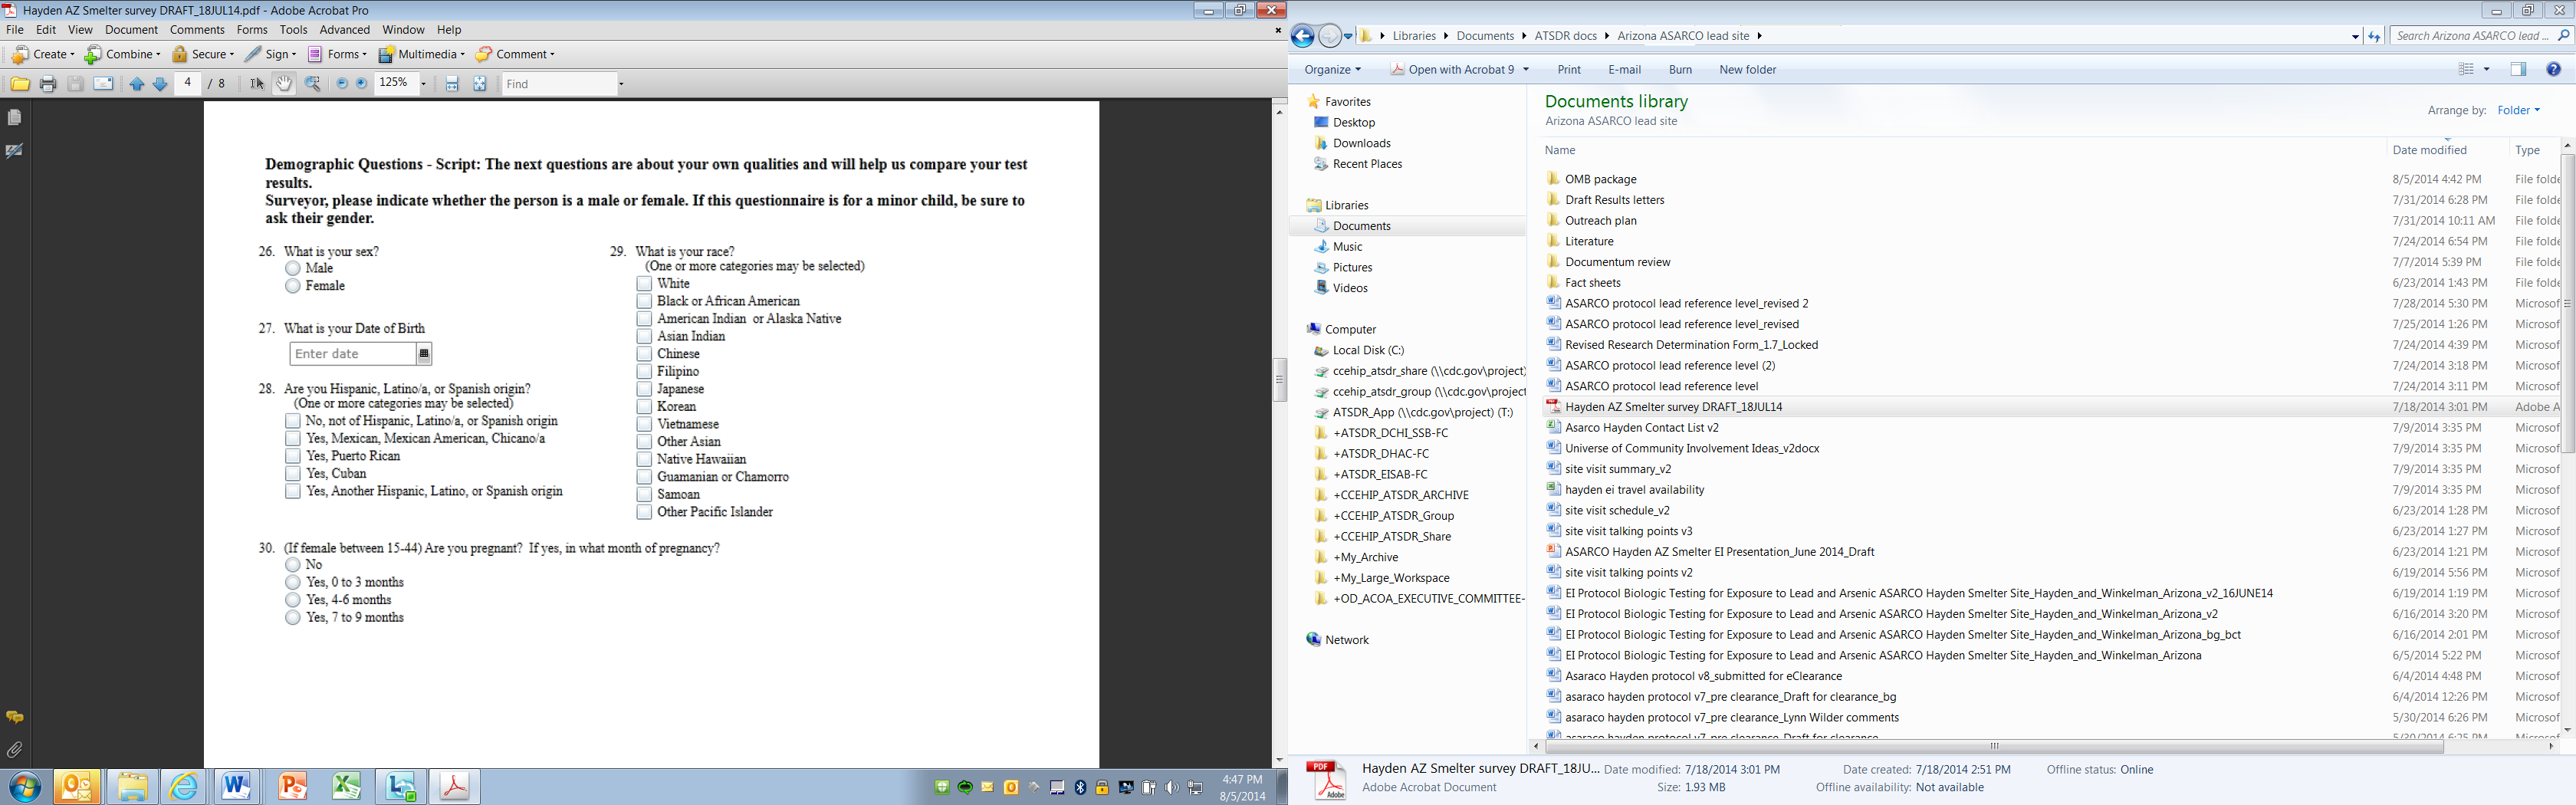This screenshot has height=805, width=2576.
Task: Open the Comments panel in Acrobat sidebar
Action: [15, 717]
